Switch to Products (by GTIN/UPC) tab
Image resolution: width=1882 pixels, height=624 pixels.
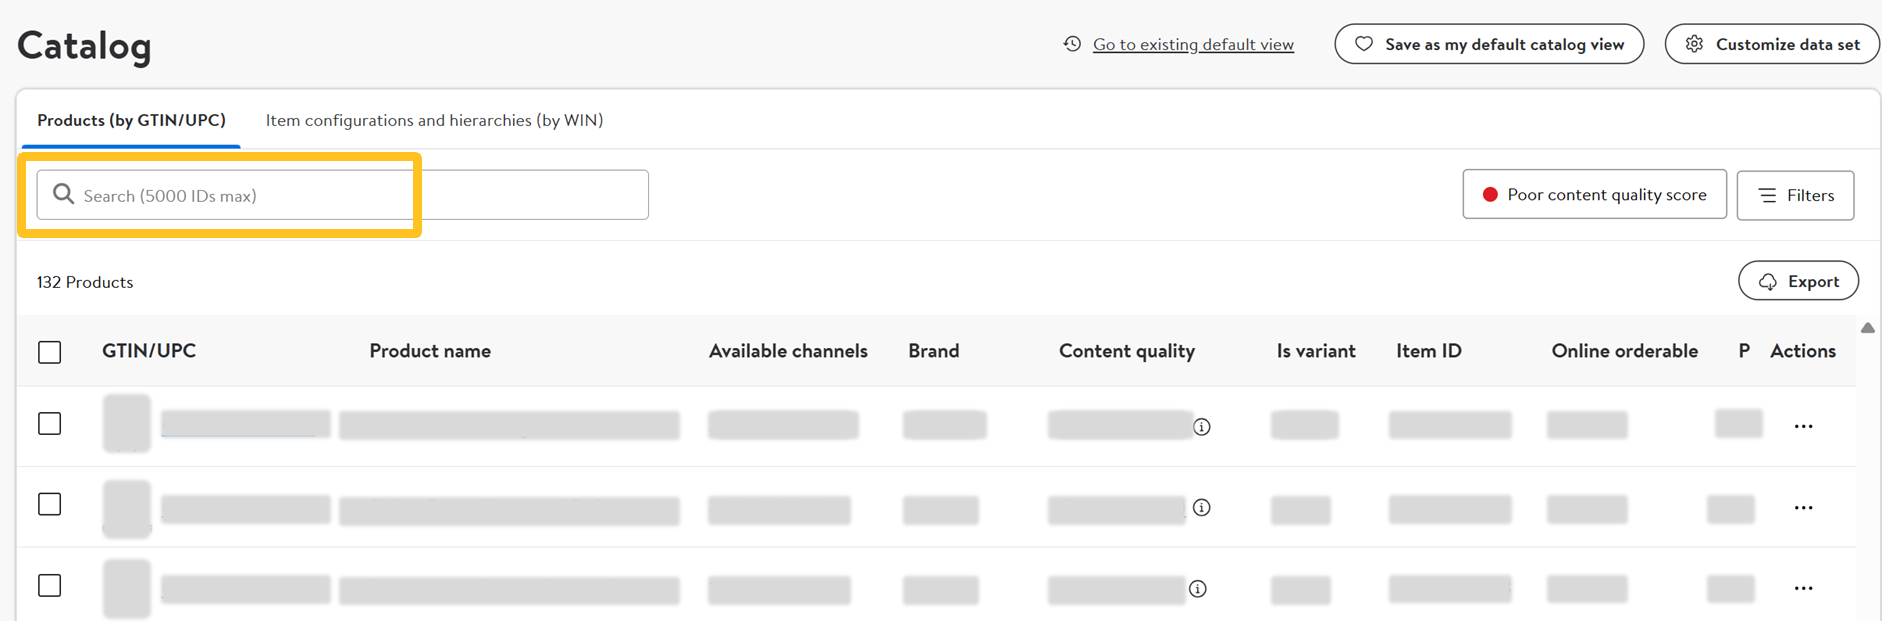point(131,120)
